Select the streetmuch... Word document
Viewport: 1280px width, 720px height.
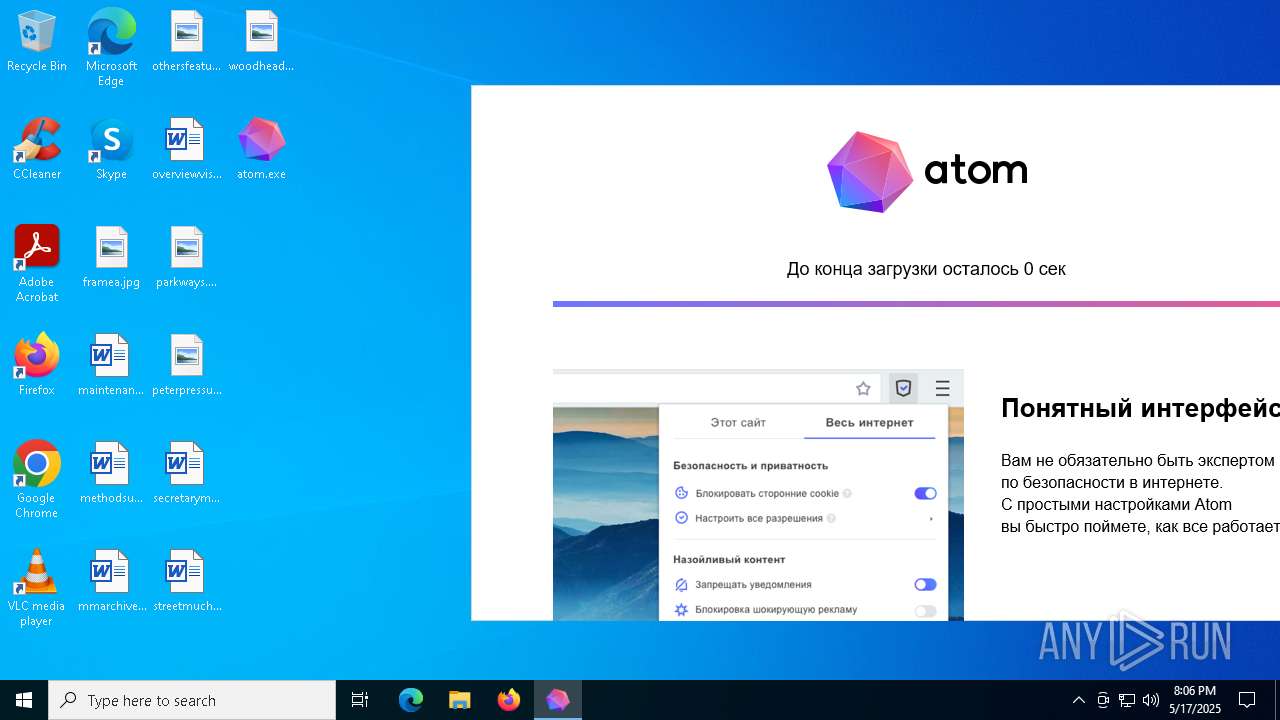click(x=186, y=582)
